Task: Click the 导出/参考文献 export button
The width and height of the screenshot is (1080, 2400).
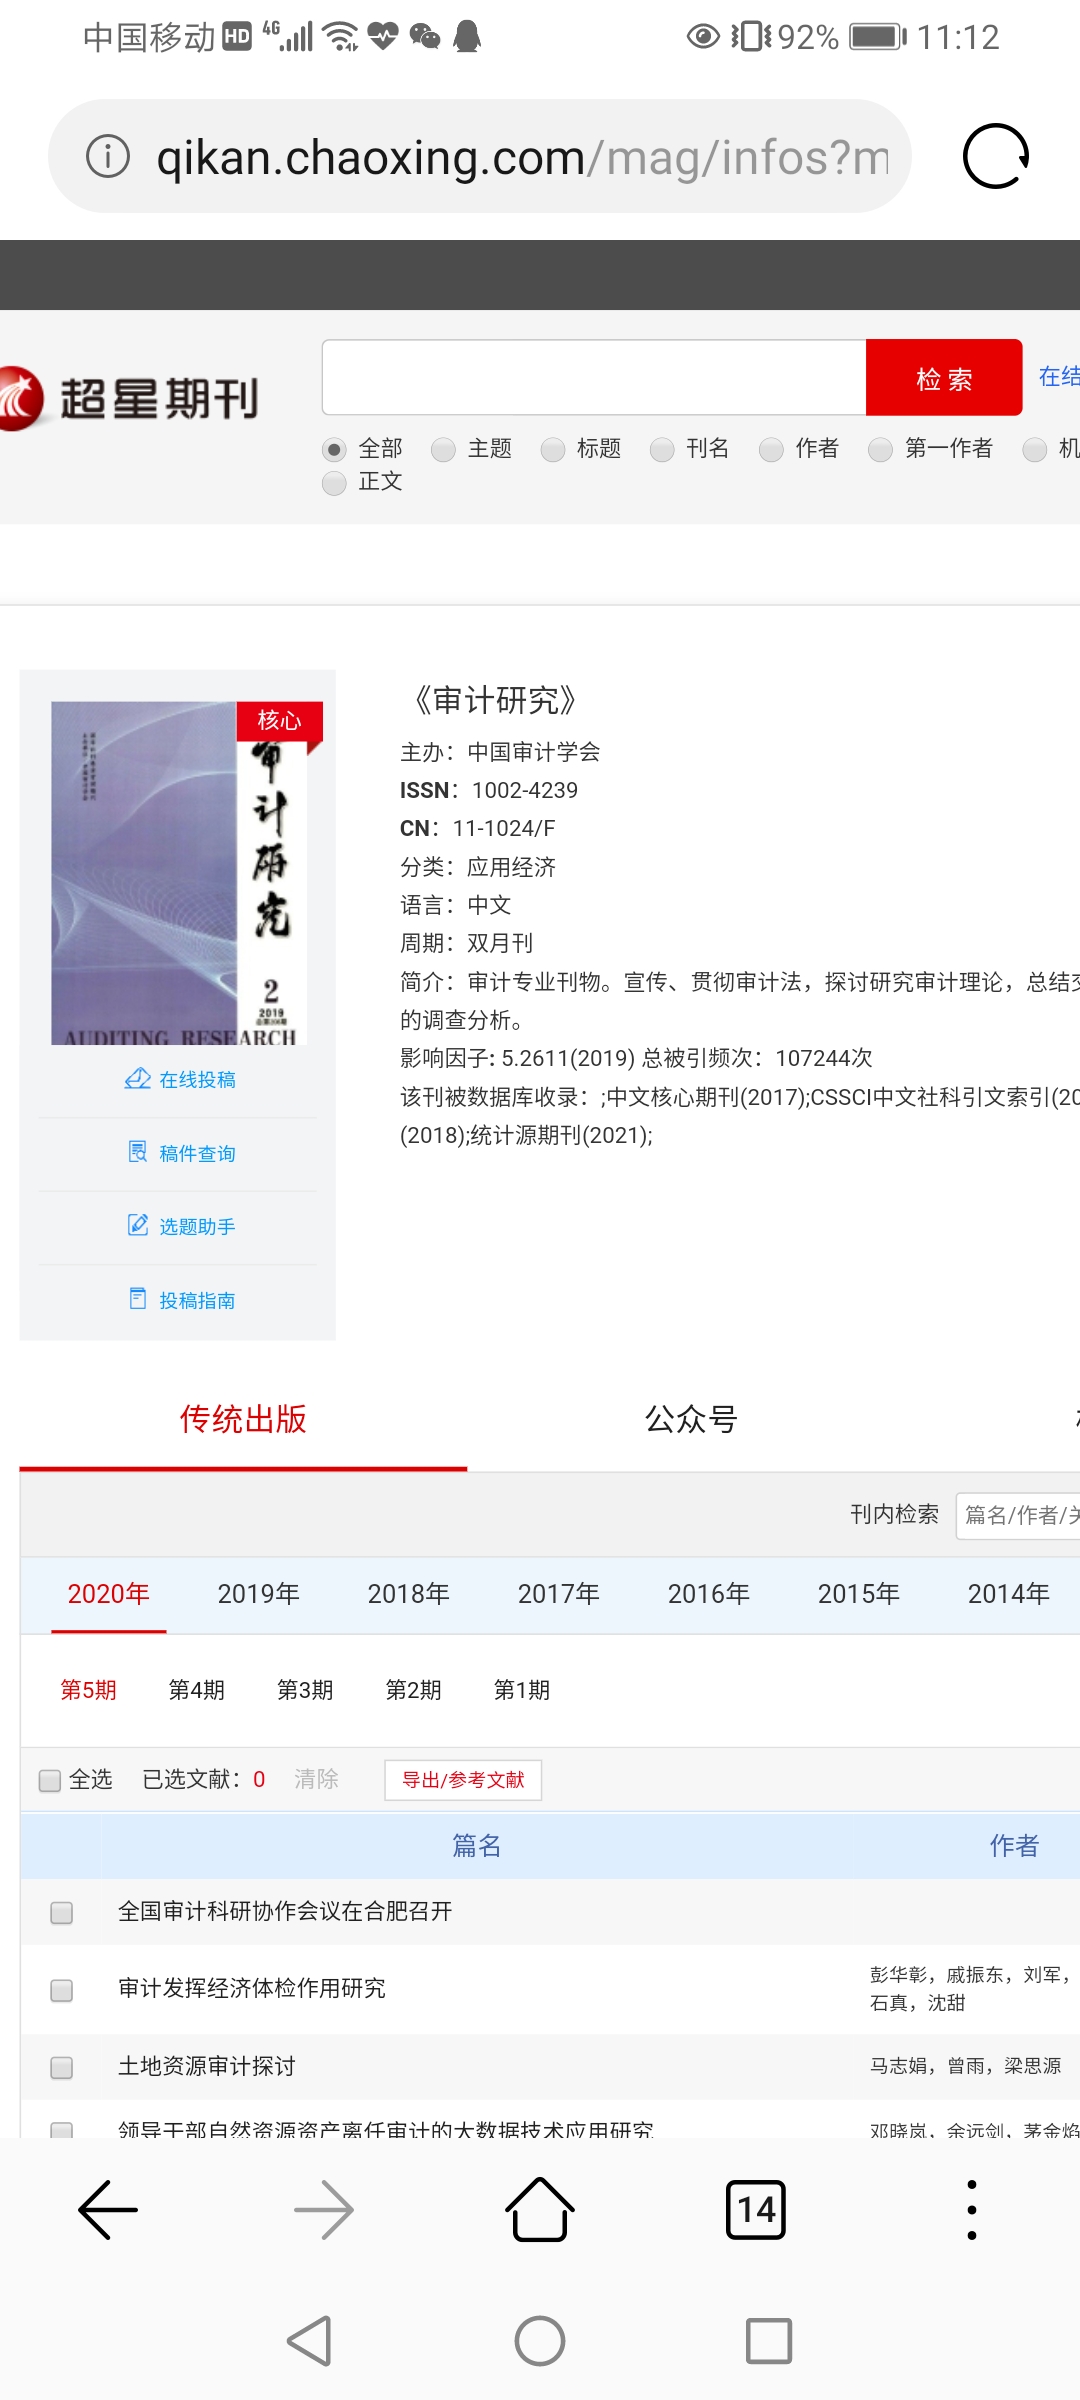Action: click(463, 1780)
